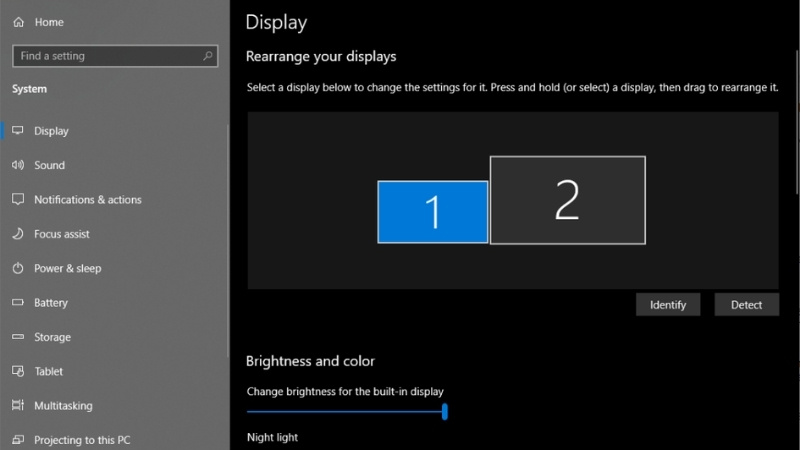Click the Detect displays button
This screenshot has width=800, height=450.
tap(746, 305)
